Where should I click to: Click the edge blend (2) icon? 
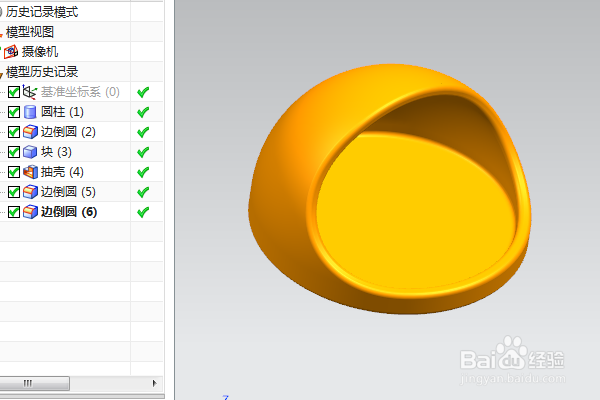tap(30, 132)
